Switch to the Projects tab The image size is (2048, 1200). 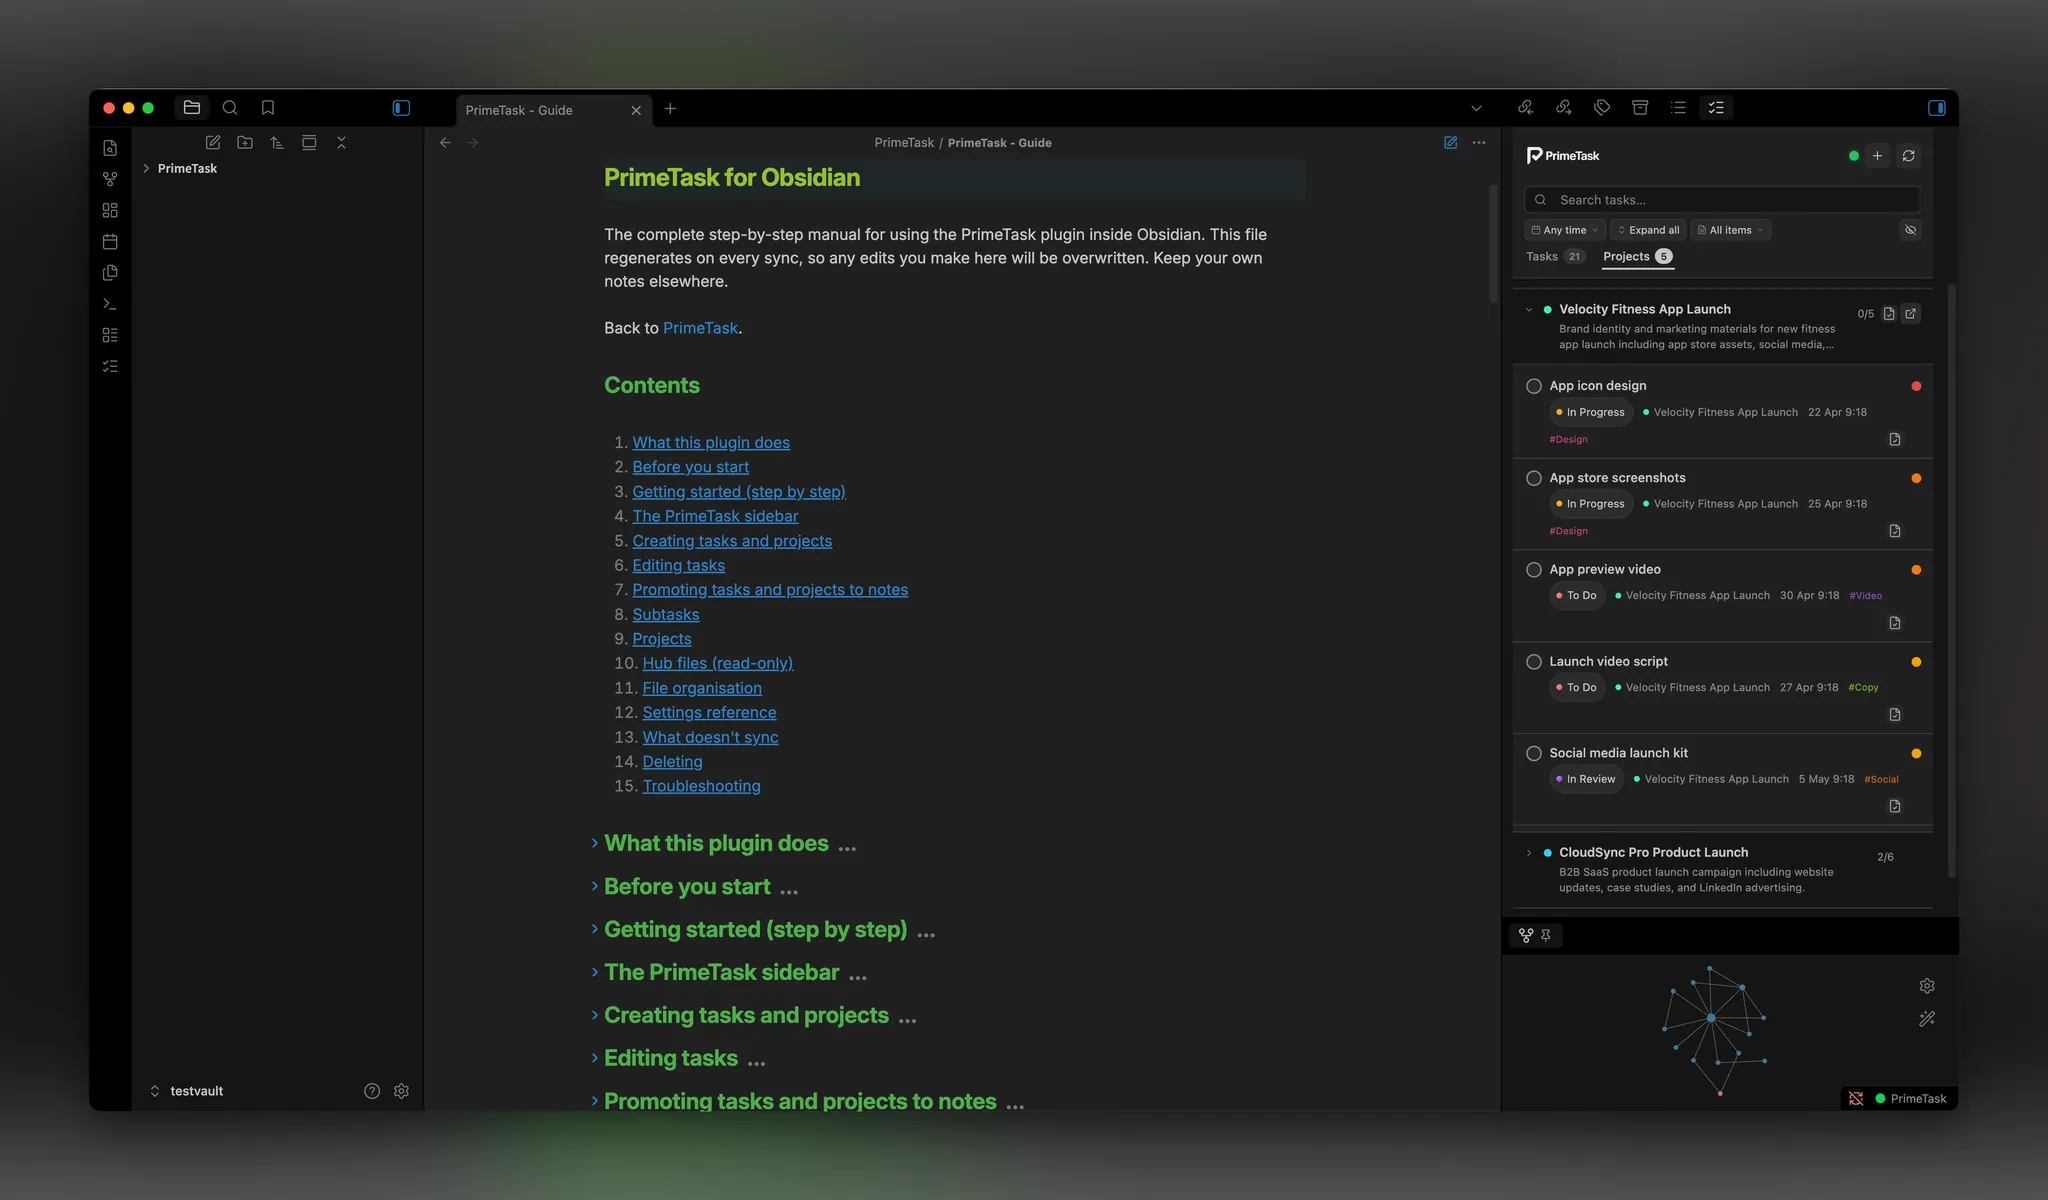pos(1637,257)
